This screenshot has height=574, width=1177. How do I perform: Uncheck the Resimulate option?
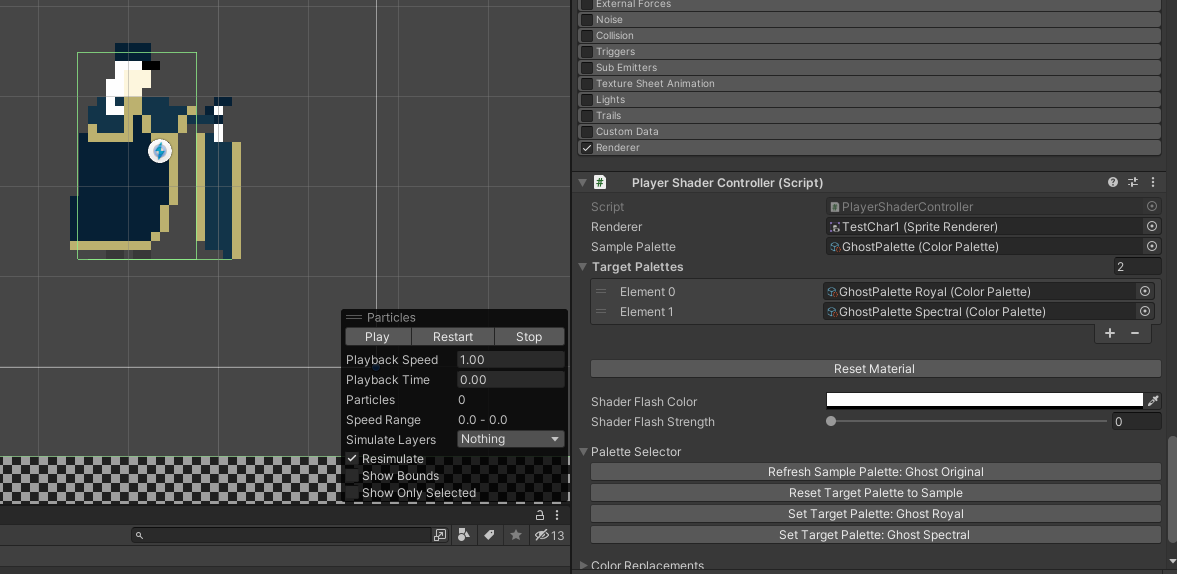[352, 459]
